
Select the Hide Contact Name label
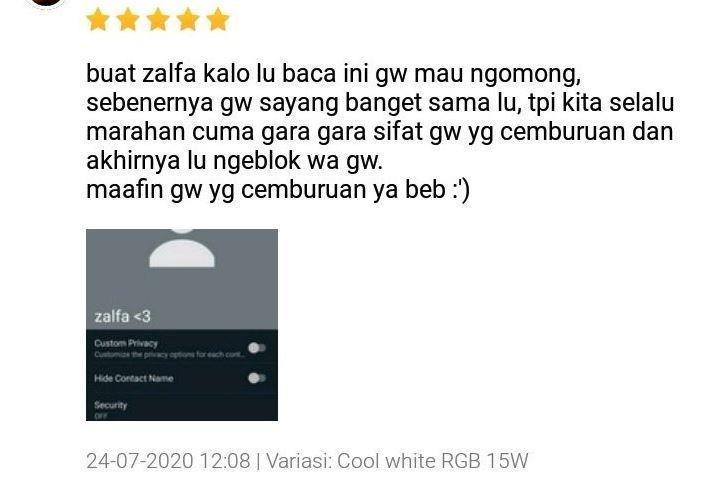pos(134,378)
